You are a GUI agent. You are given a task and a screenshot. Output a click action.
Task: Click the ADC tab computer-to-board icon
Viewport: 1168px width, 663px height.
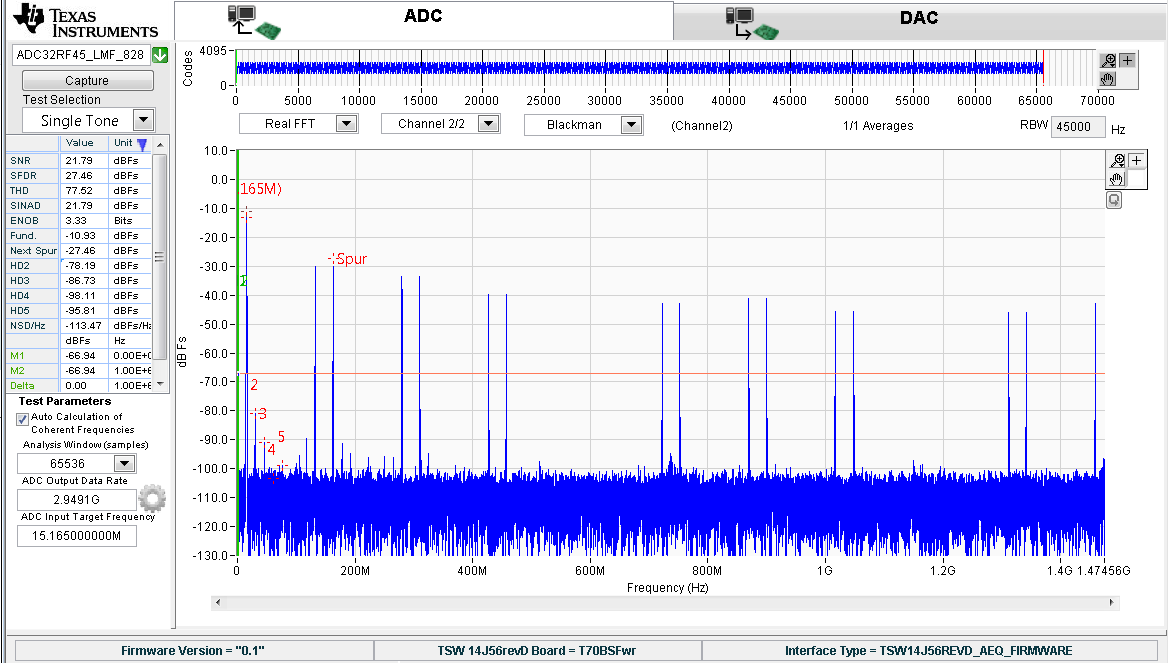coord(253,21)
